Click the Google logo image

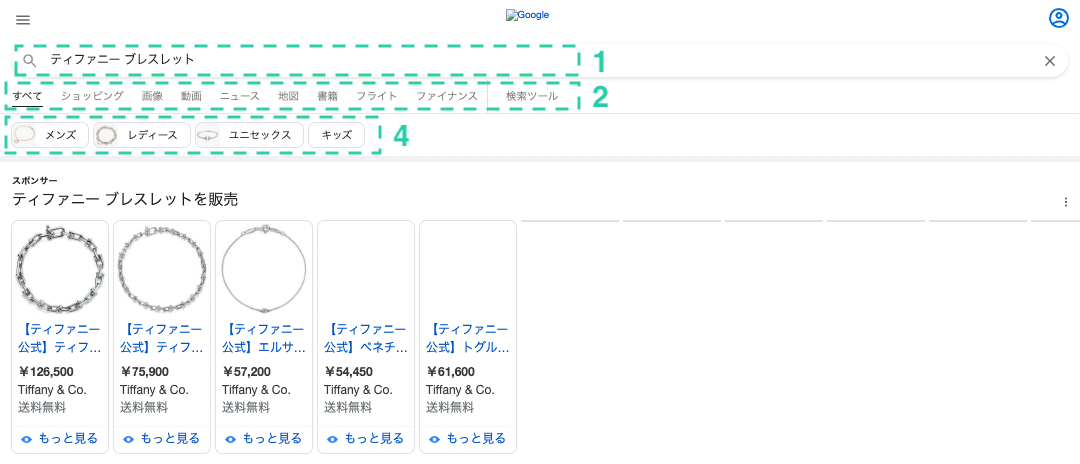(x=527, y=14)
